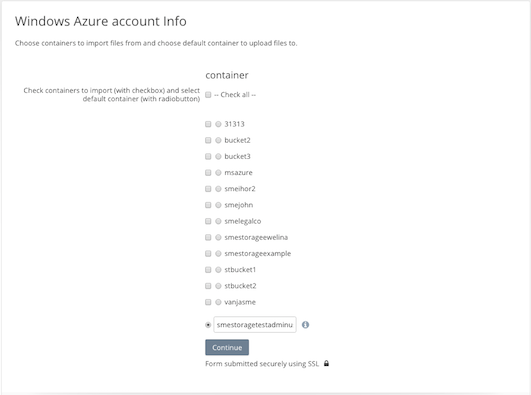Set smestorageexample as default via radio
531x395 pixels.
[218, 254]
